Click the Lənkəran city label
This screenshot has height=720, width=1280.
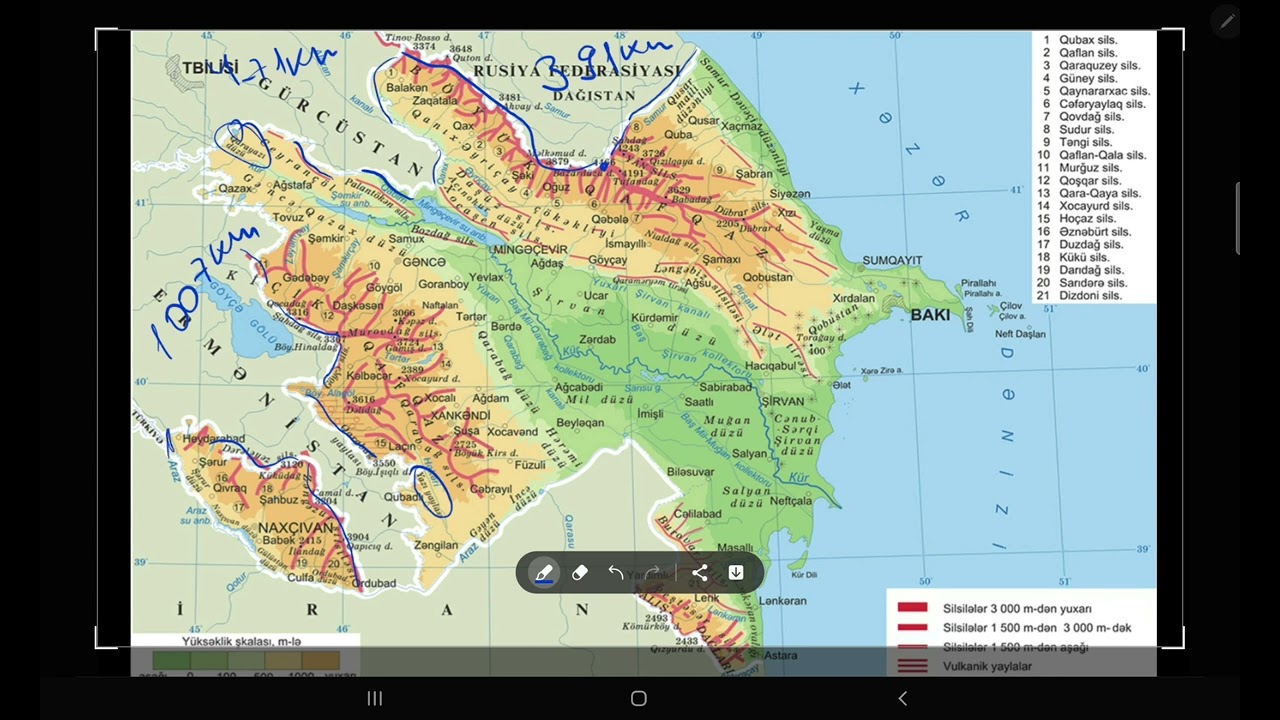pyautogui.click(x=783, y=601)
